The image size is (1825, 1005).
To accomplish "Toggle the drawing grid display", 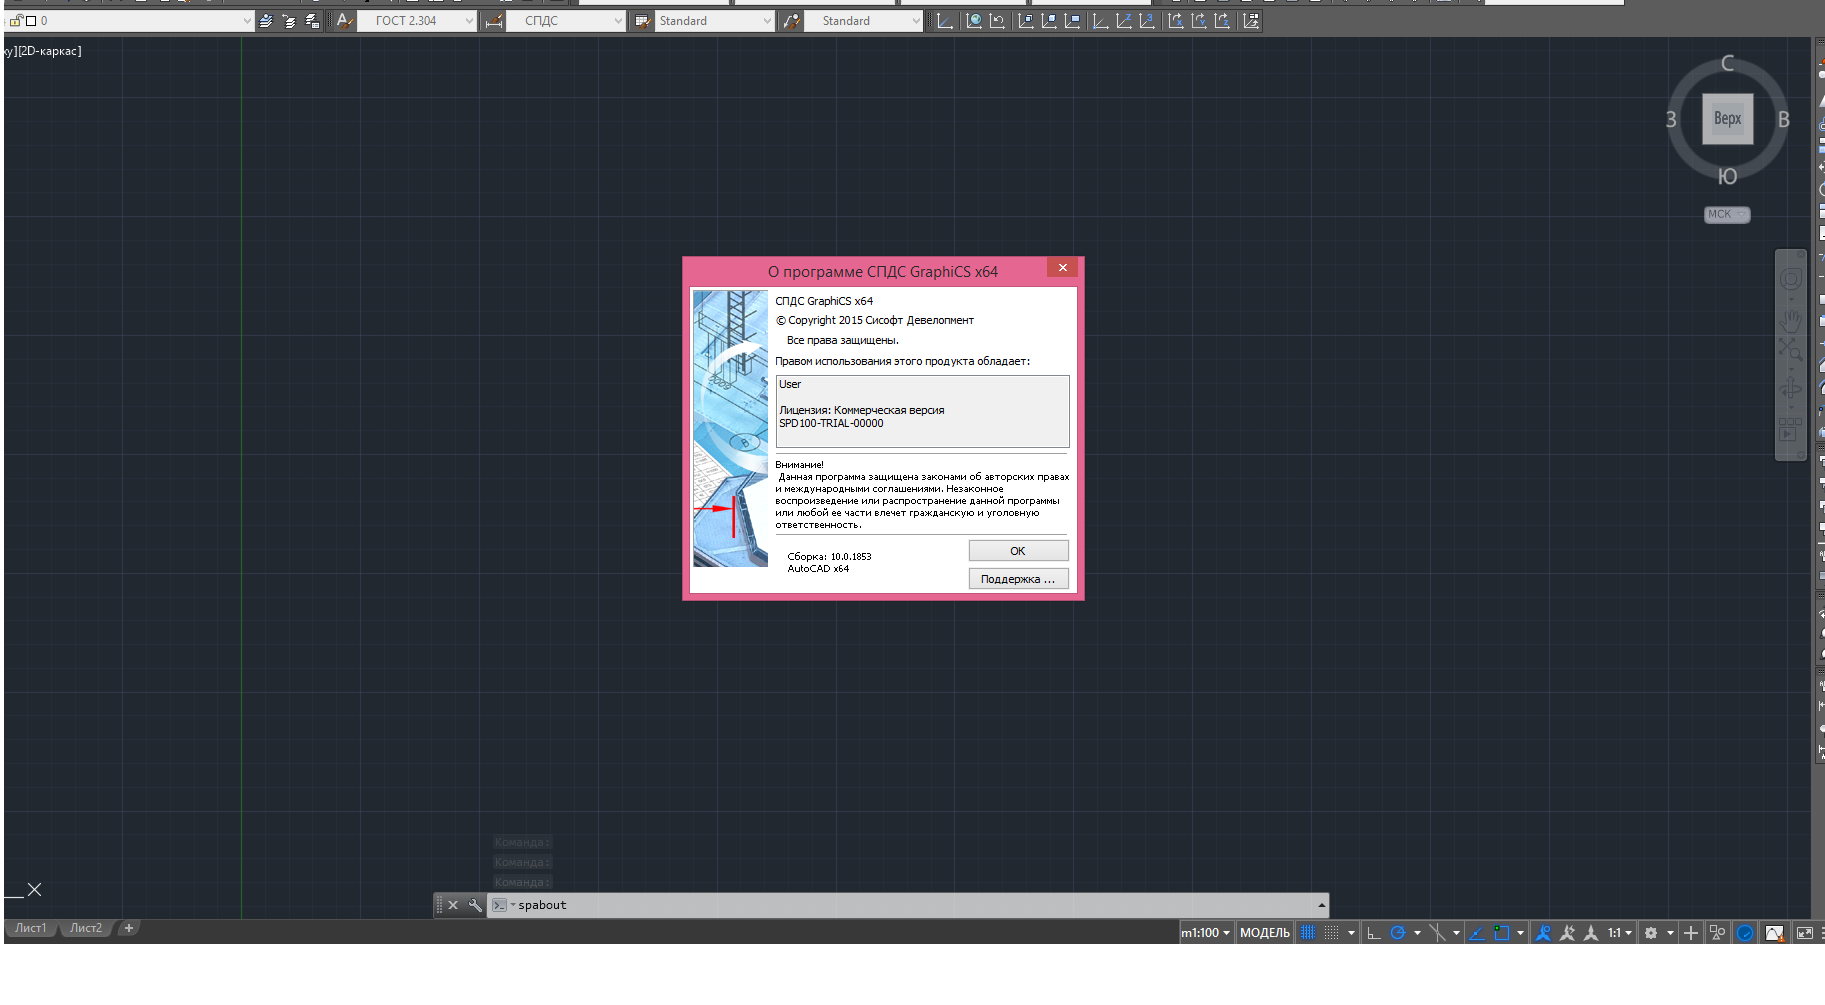I will pos(1308,933).
